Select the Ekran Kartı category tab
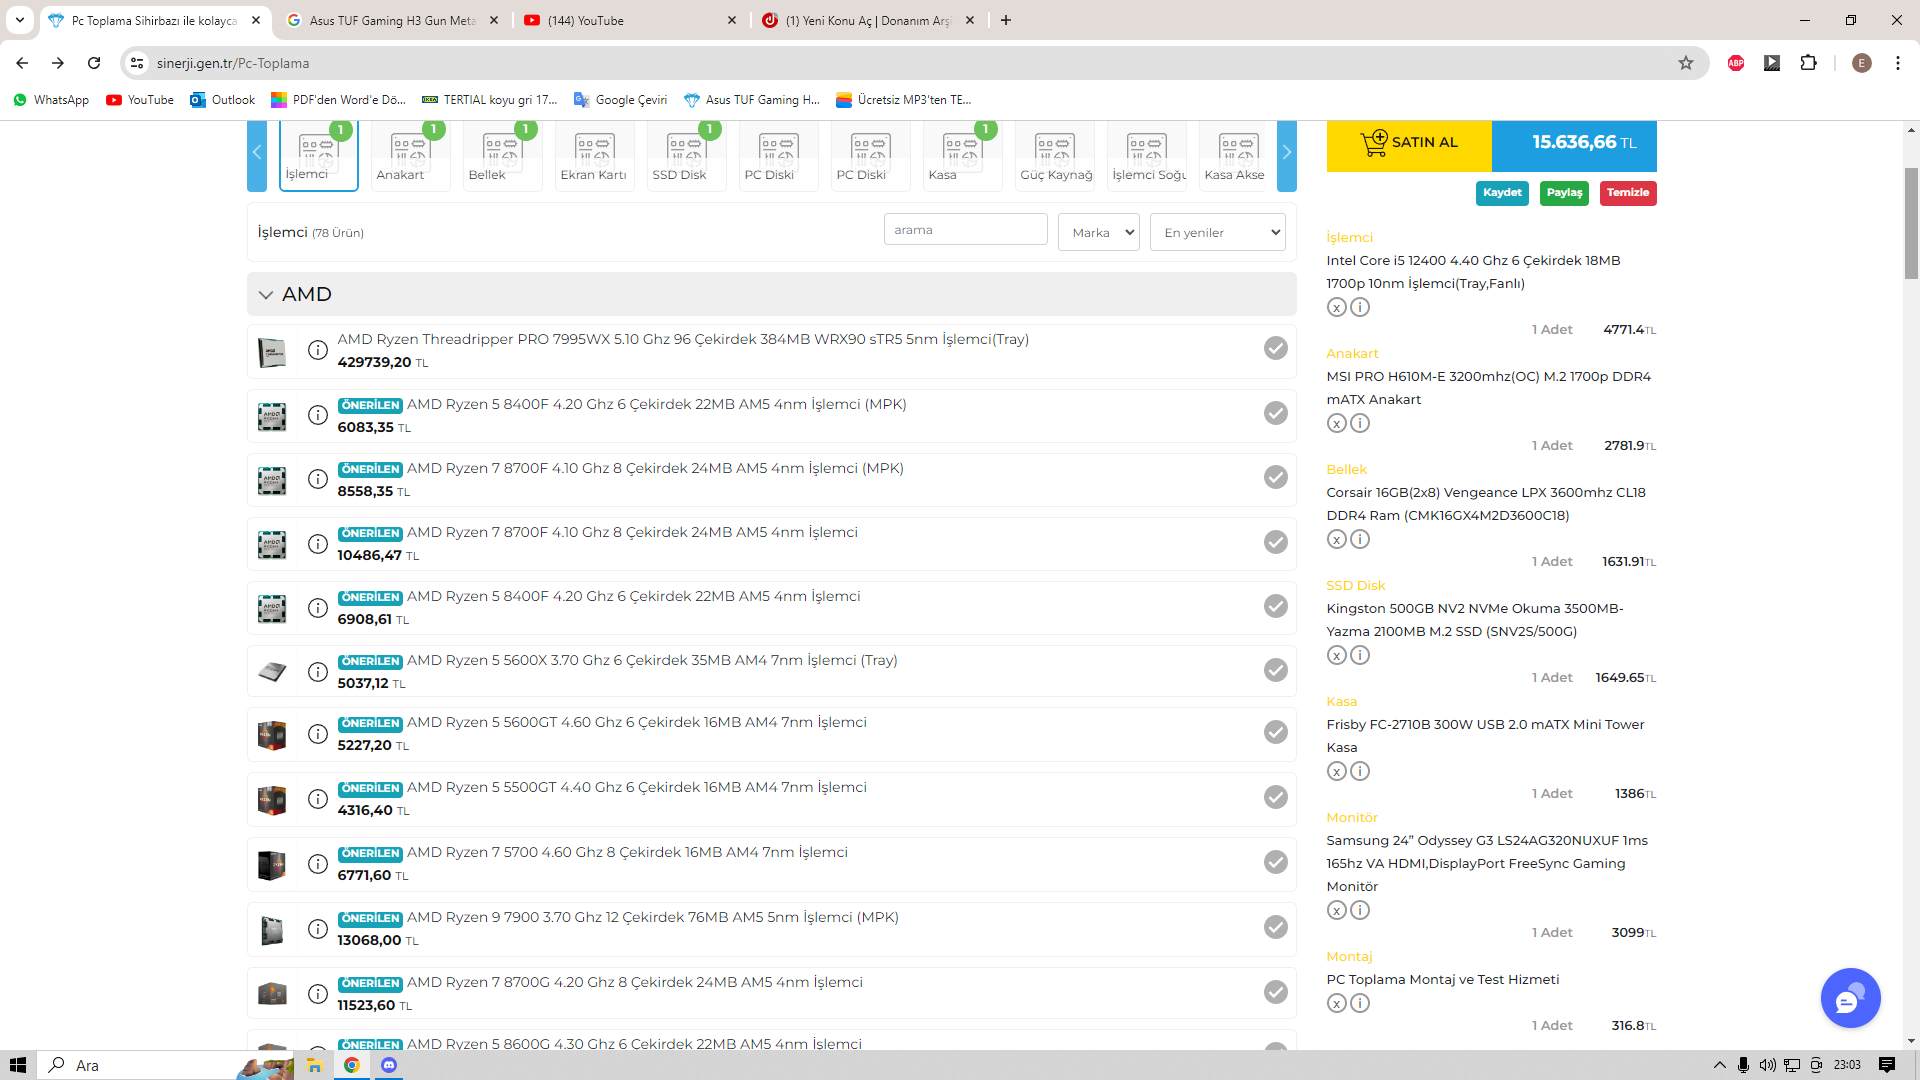The width and height of the screenshot is (1920, 1080). [x=595, y=155]
